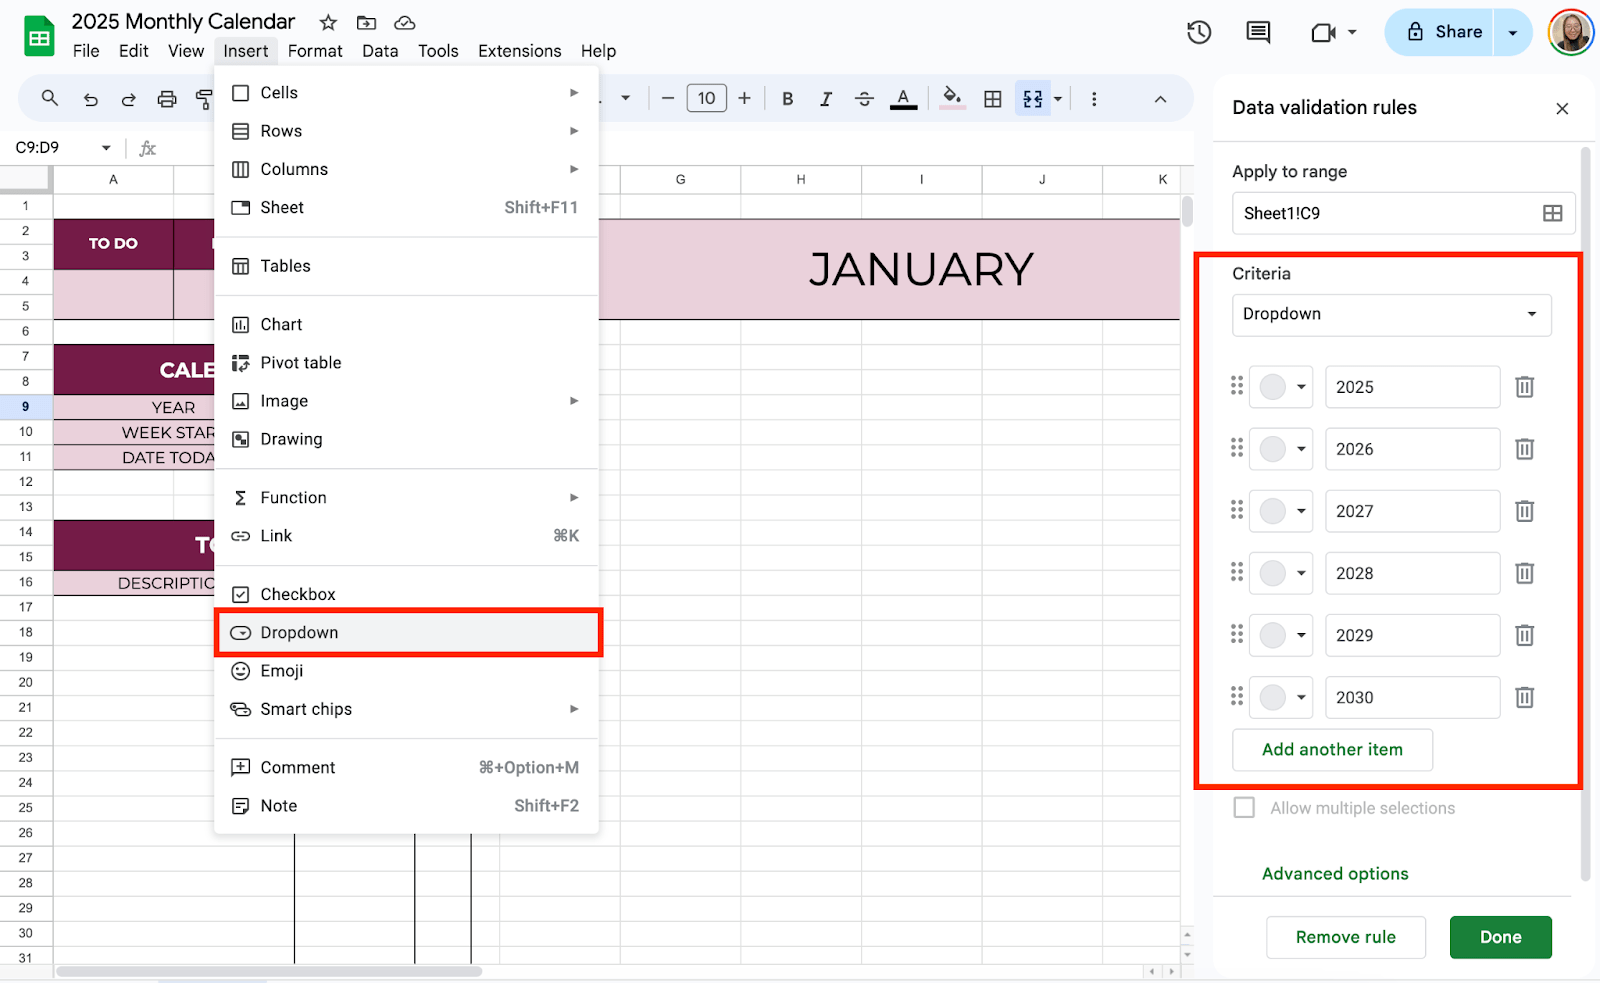Open the fill color tool
This screenshot has height=983, width=1600.
pos(951,98)
